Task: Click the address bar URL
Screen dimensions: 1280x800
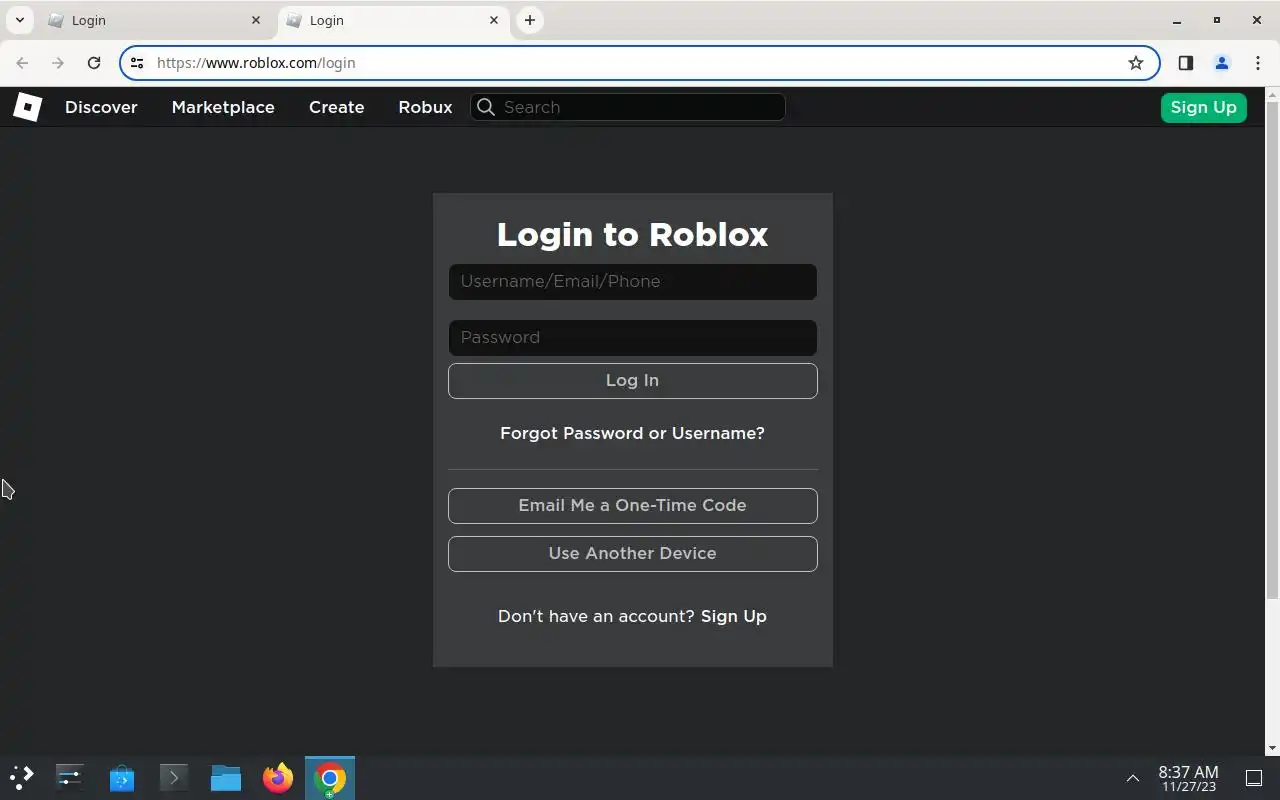Action: coord(256,63)
